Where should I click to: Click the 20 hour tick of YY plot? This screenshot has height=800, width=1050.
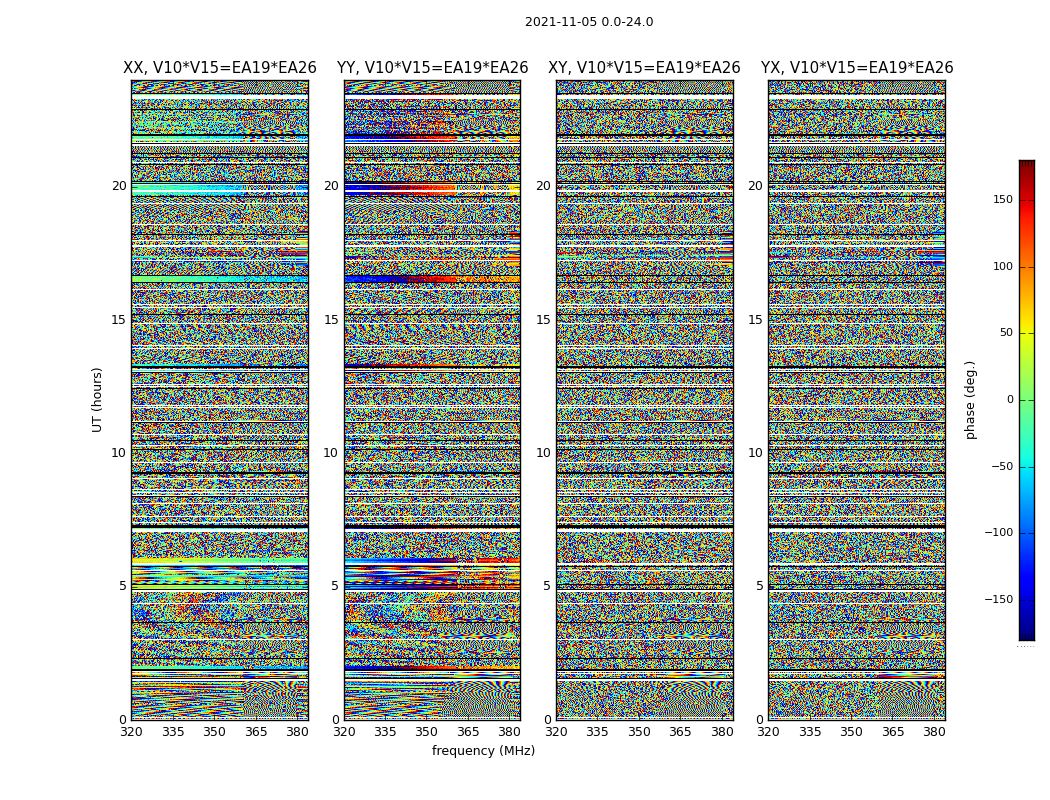pos(331,186)
